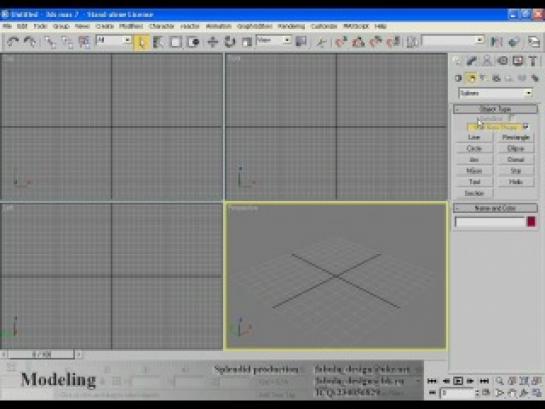The image size is (545, 409).
Task: Open the Customize menu
Action: [x=324, y=26]
